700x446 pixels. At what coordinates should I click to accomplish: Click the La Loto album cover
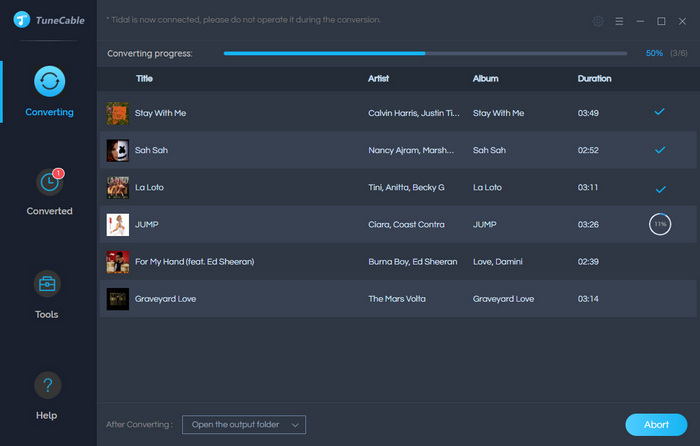click(x=118, y=187)
